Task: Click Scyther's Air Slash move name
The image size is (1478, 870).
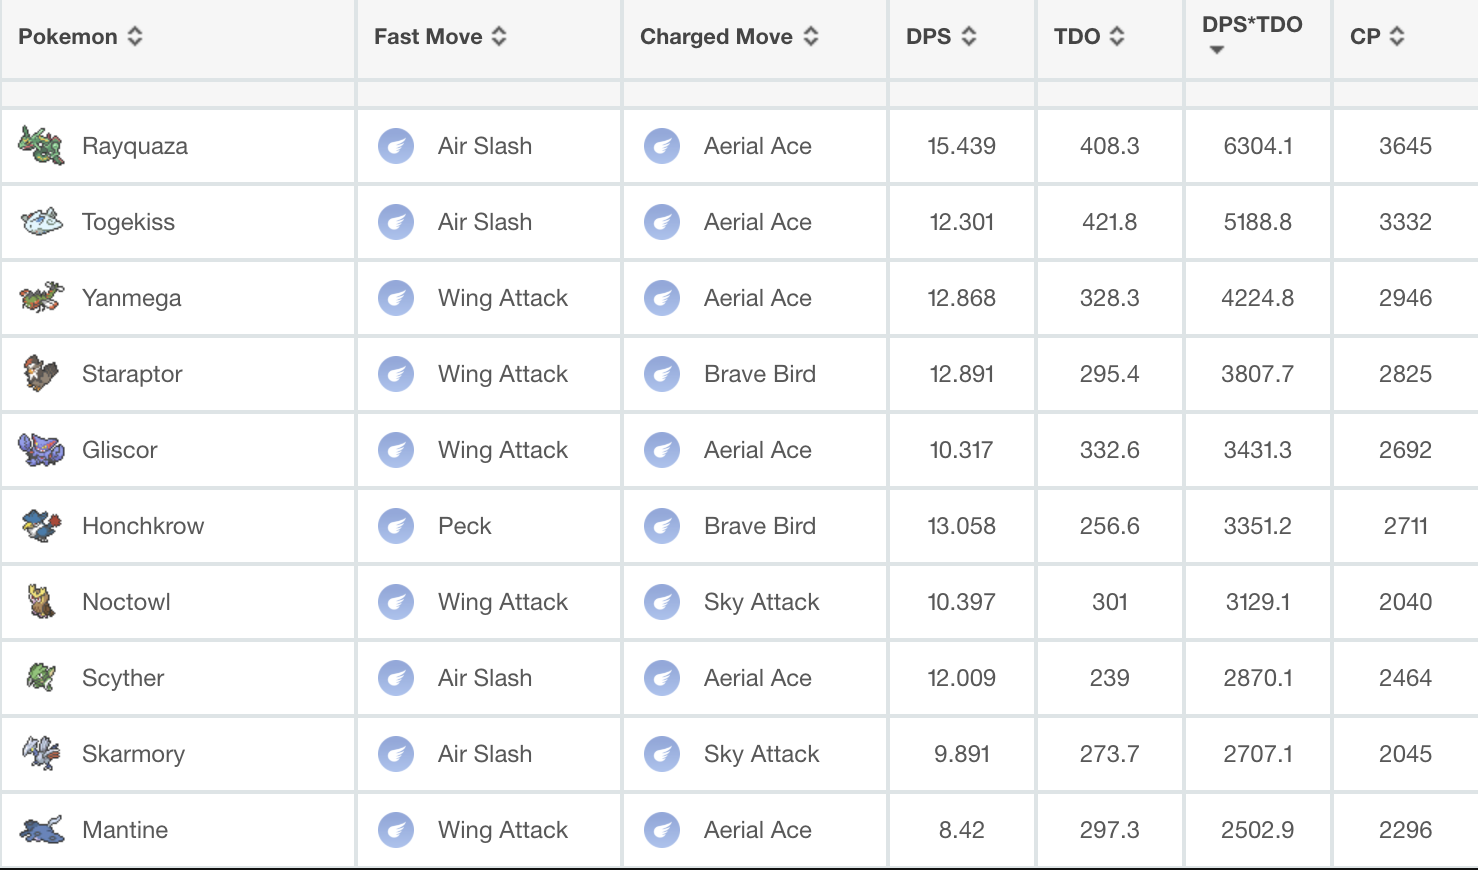Action: 484,678
